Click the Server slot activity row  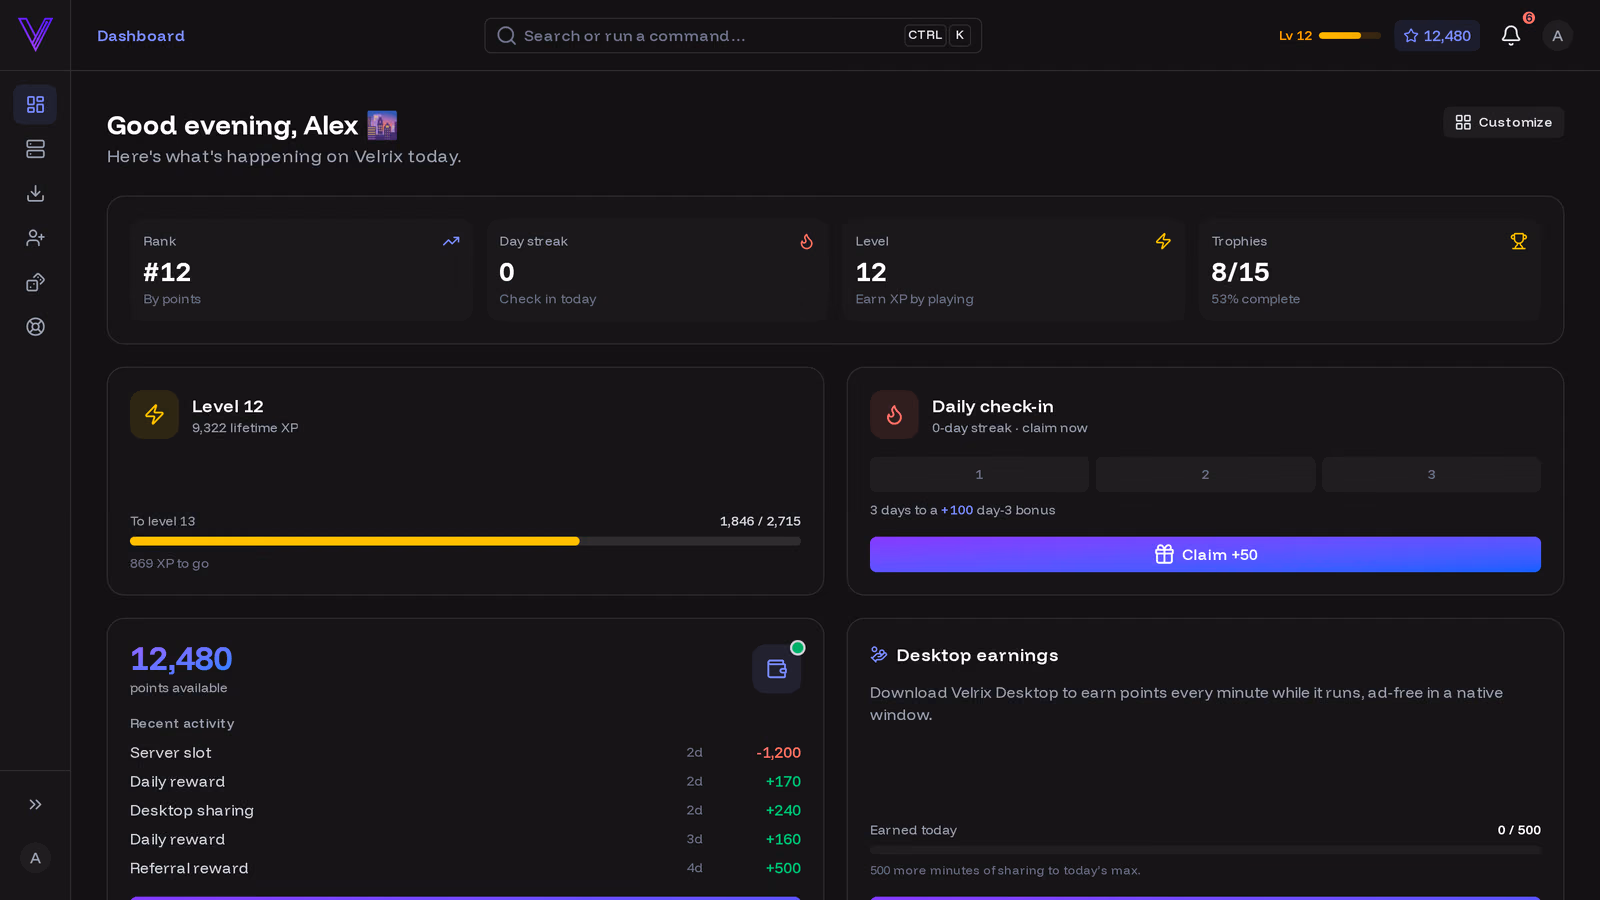click(x=465, y=752)
